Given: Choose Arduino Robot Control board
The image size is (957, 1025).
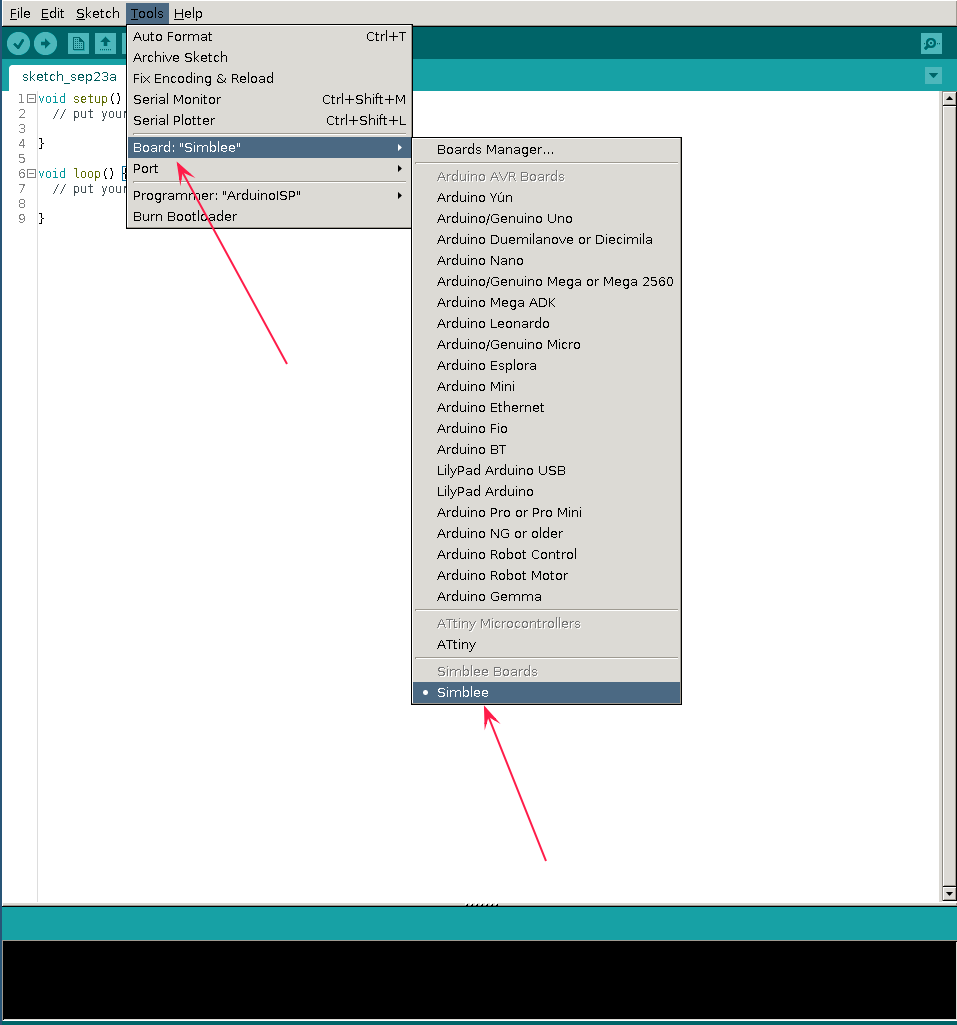Looking at the screenshot, I should click(546, 554).
